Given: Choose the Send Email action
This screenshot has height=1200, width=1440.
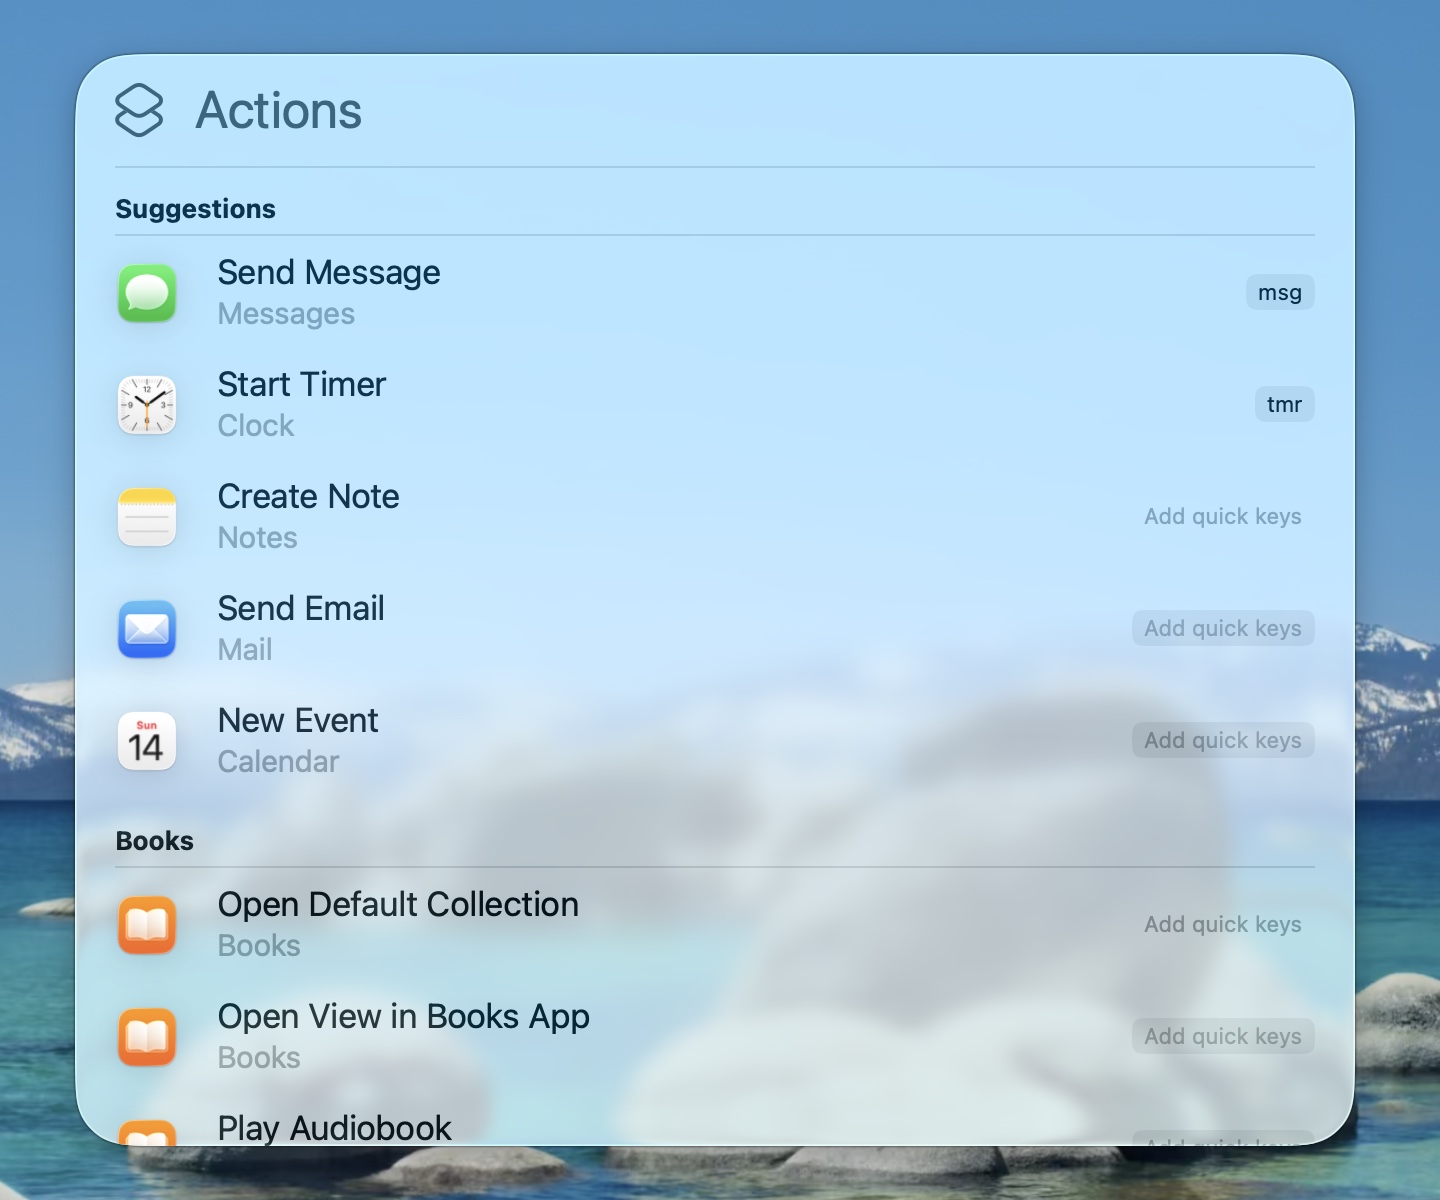Looking at the screenshot, I should [x=715, y=629].
